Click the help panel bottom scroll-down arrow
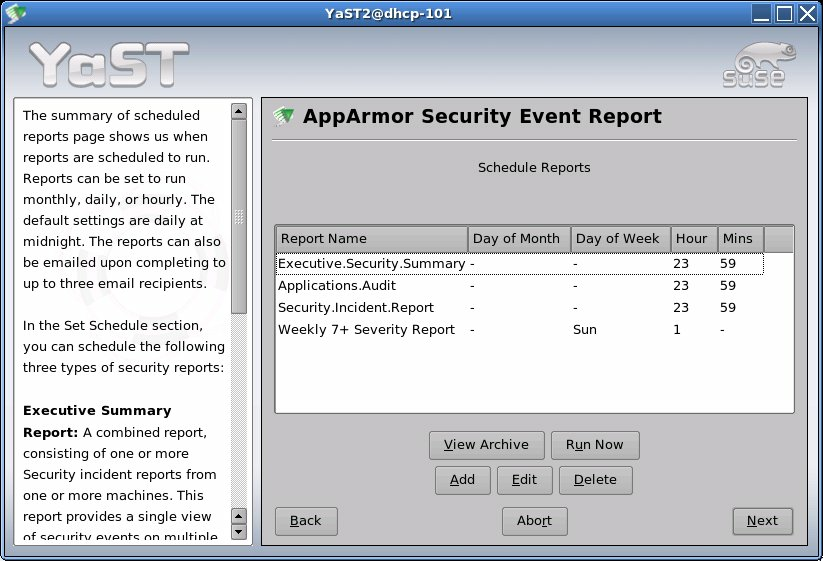 tap(239, 532)
